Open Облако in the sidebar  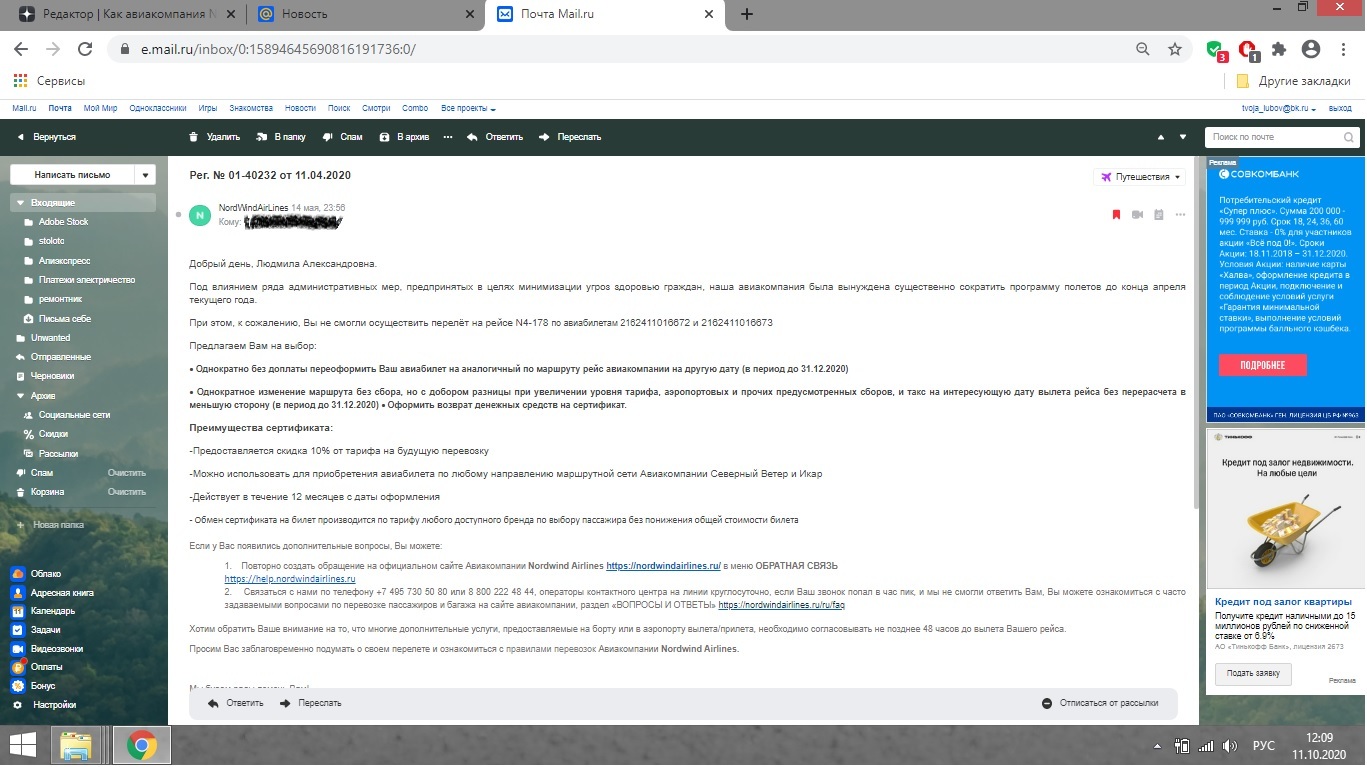tap(45, 574)
